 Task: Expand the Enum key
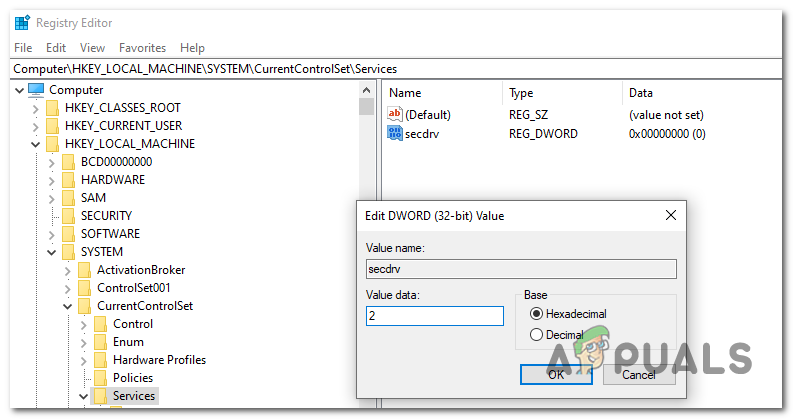[84, 343]
